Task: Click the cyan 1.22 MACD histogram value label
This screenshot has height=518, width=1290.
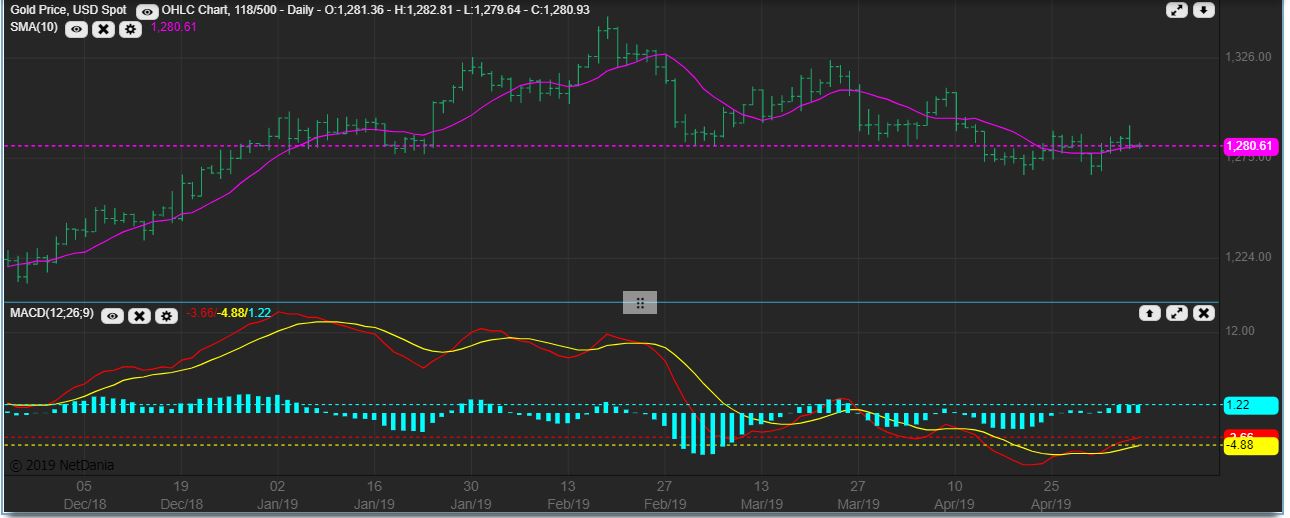Action: [x=1251, y=405]
